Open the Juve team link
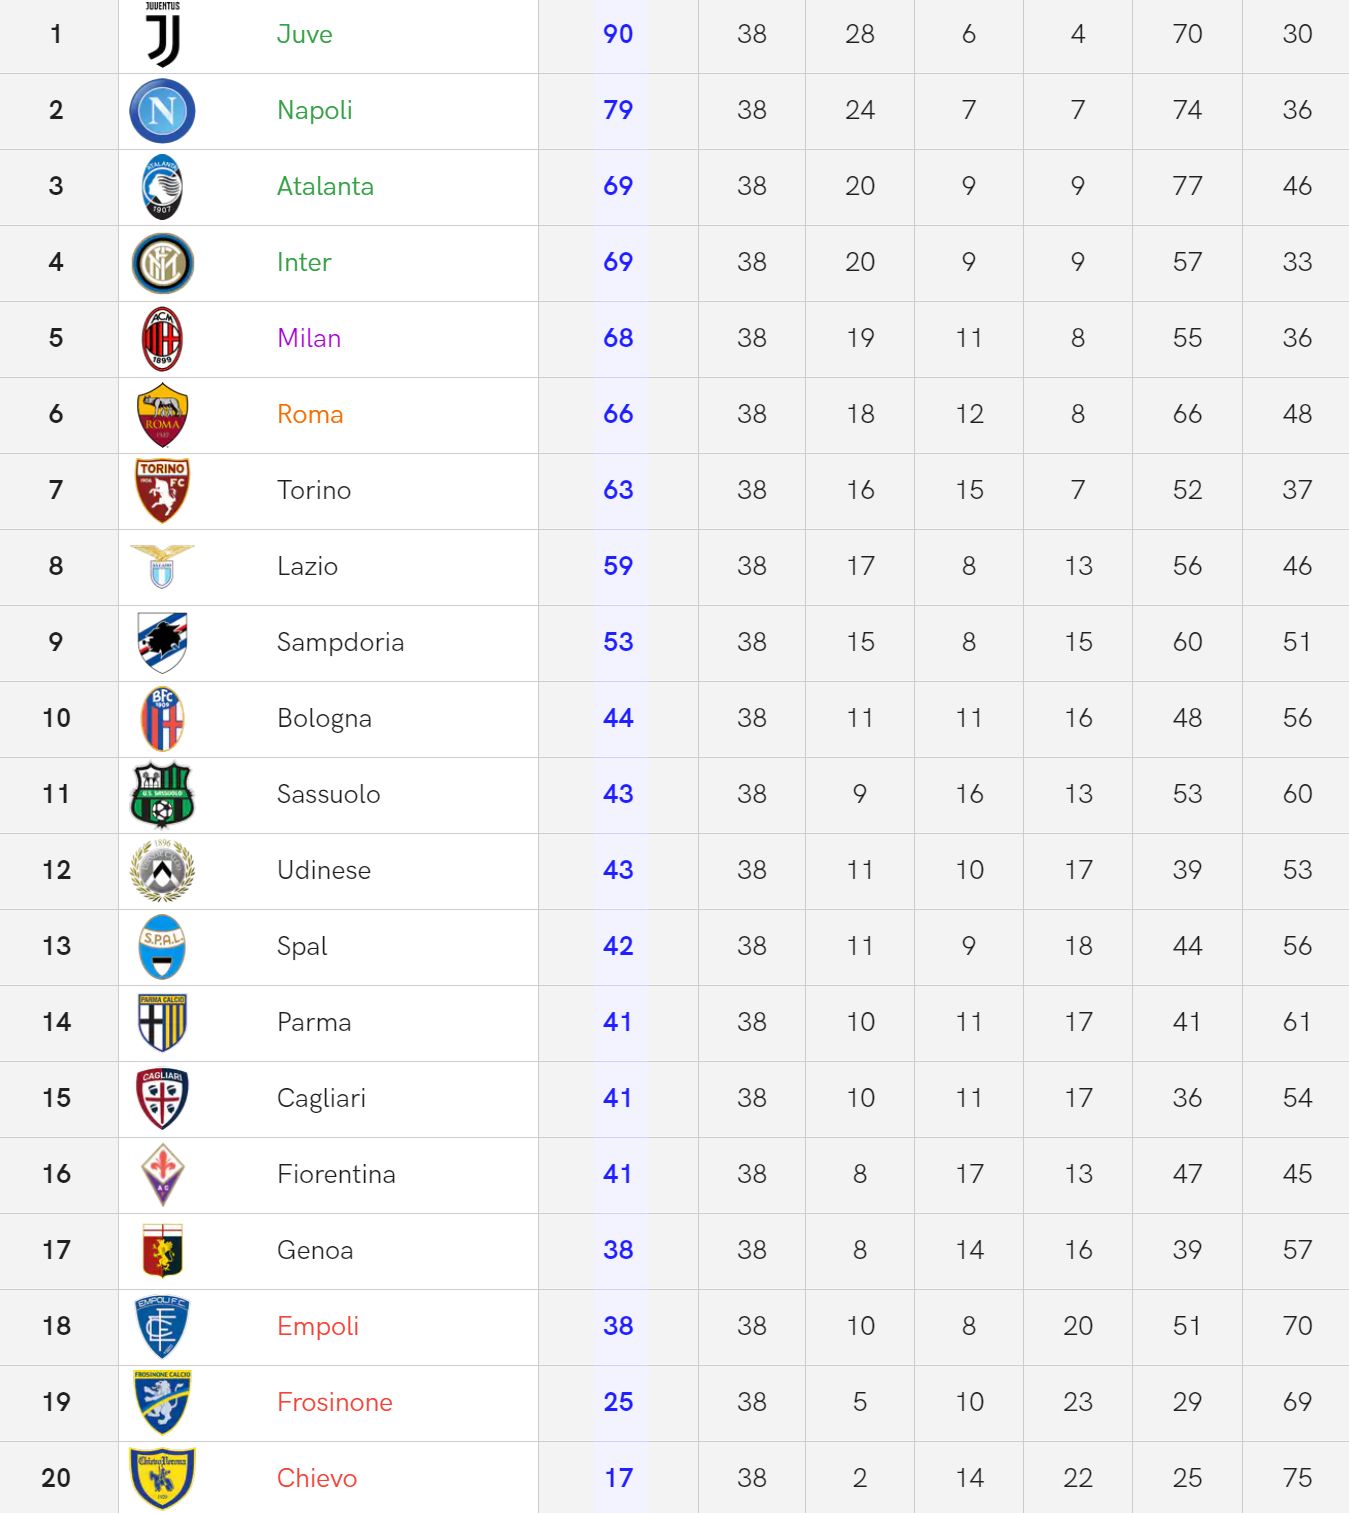 pos(305,34)
